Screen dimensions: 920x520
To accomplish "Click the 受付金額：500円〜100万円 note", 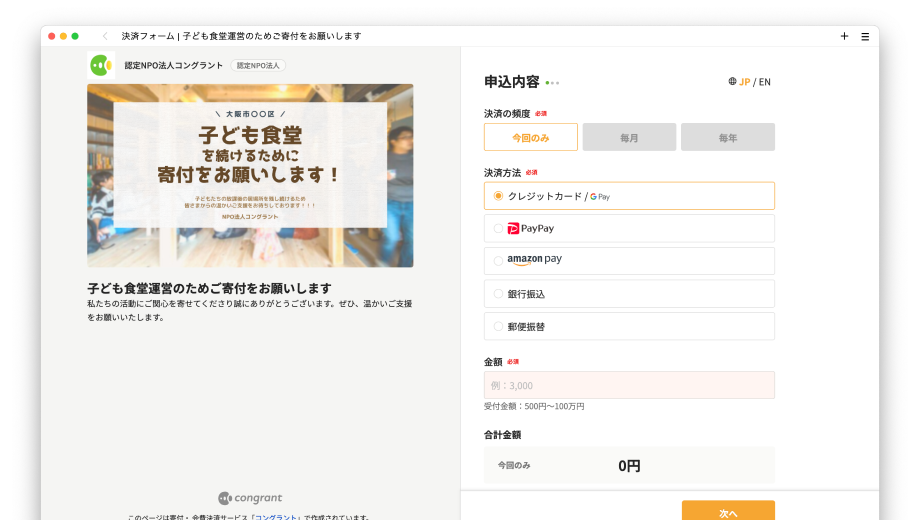I will pos(534,406).
